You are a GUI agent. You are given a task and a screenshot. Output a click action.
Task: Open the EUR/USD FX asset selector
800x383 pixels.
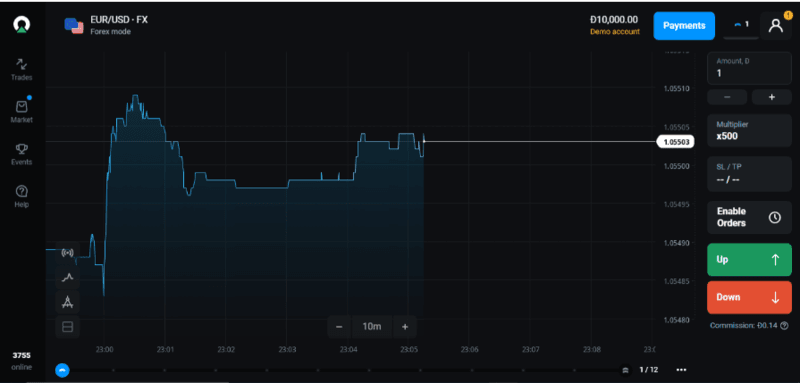coord(106,24)
